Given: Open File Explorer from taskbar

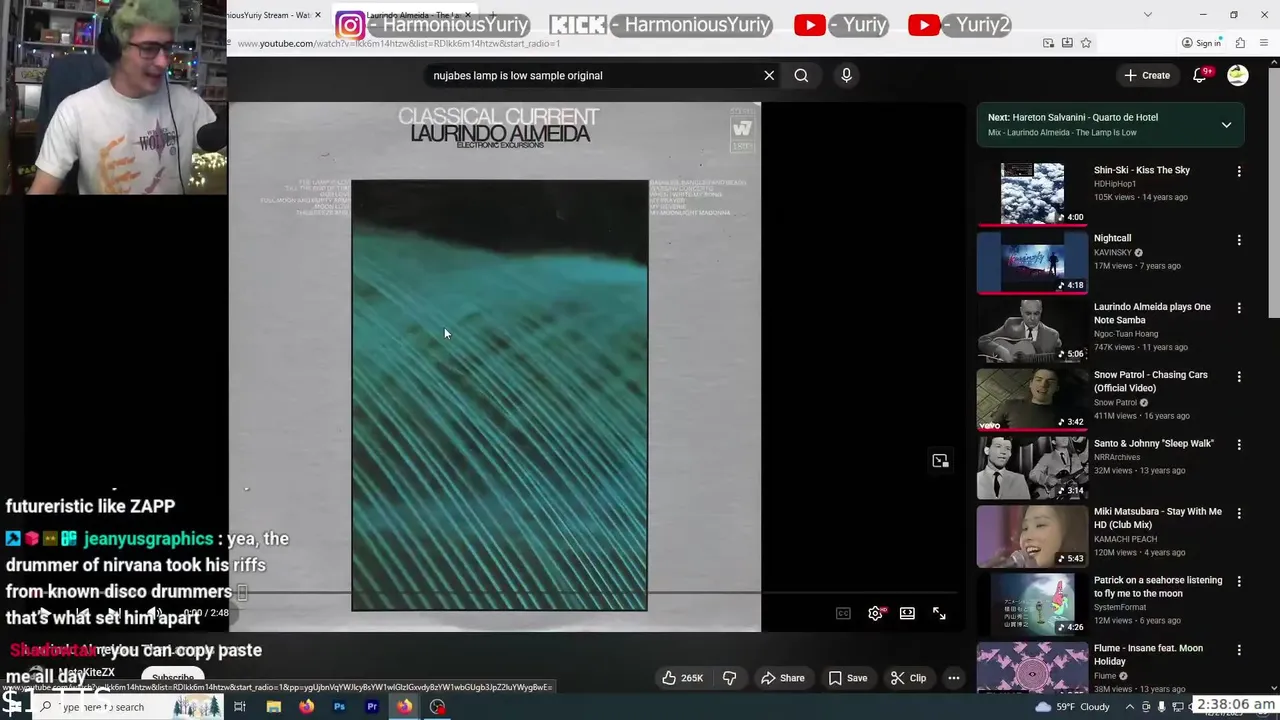Looking at the screenshot, I should [273, 707].
